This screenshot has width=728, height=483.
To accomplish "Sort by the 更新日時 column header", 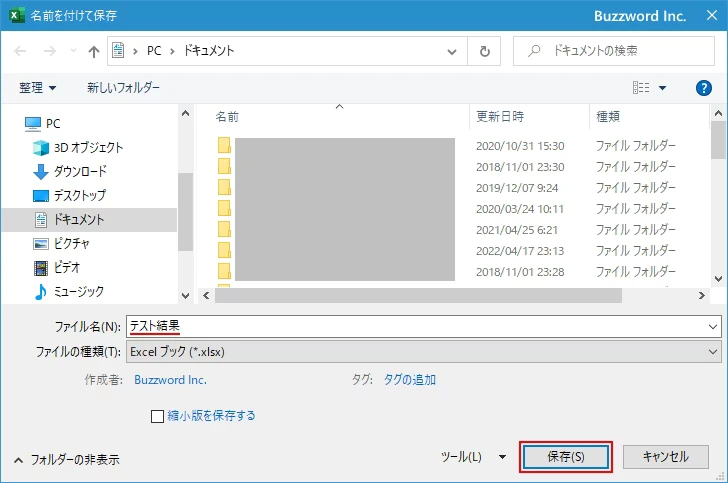I will pyautogui.click(x=500, y=117).
